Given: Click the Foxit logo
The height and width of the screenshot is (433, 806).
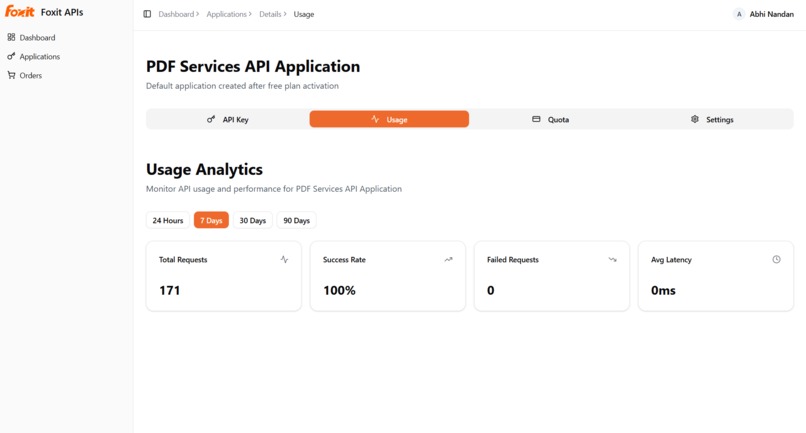Looking at the screenshot, I should pyautogui.click(x=20, y=11).
